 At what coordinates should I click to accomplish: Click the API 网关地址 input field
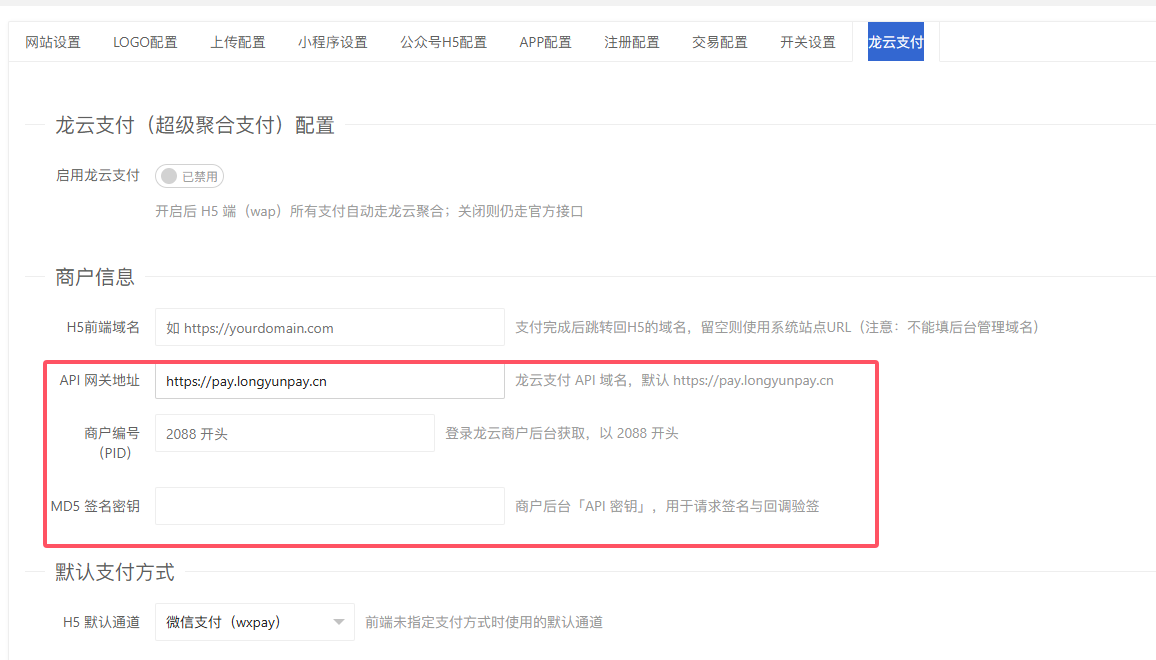pos(329,381)
